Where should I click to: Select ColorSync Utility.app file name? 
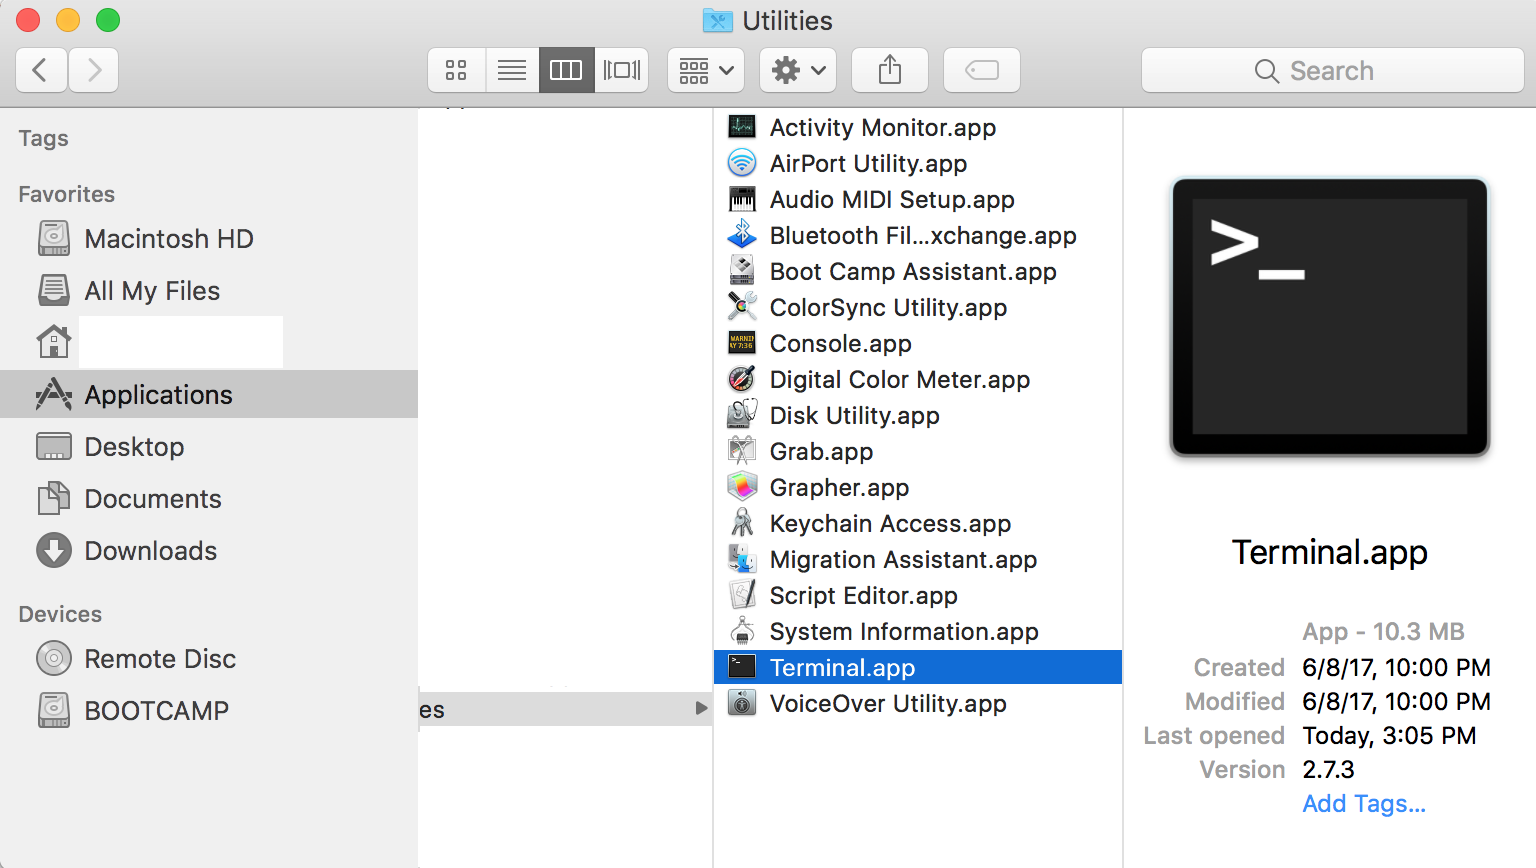point(888,308)
